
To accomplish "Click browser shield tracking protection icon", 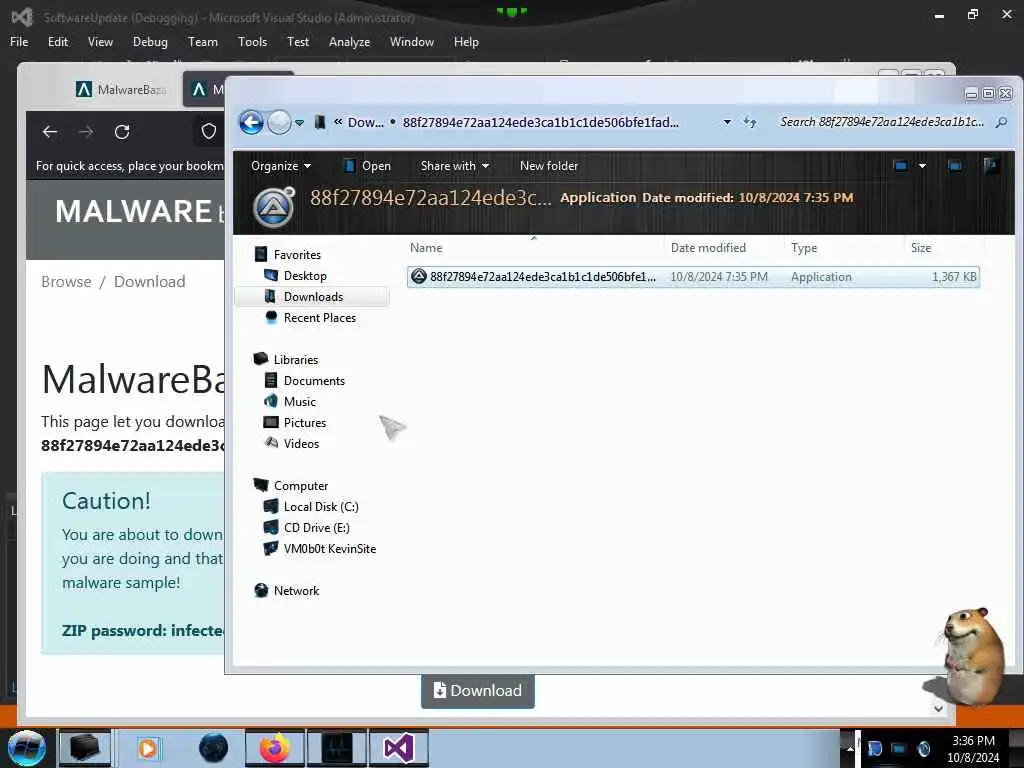I will click(208, 132).
